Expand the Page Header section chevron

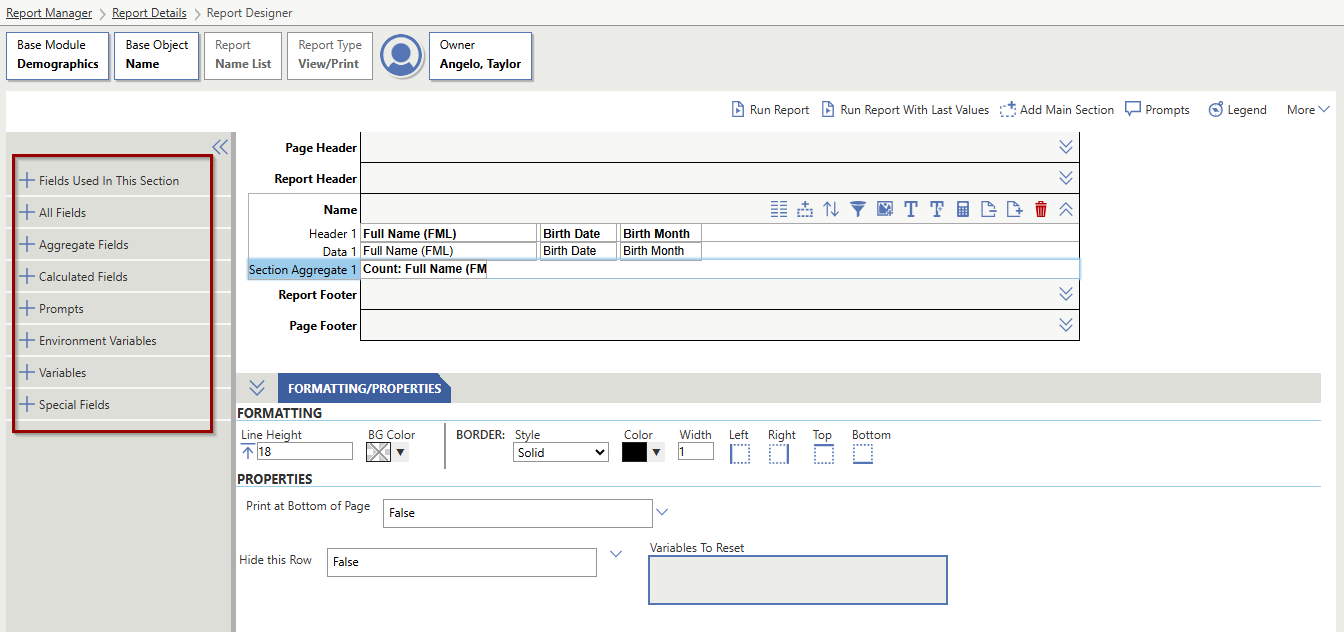(1066, 148)
